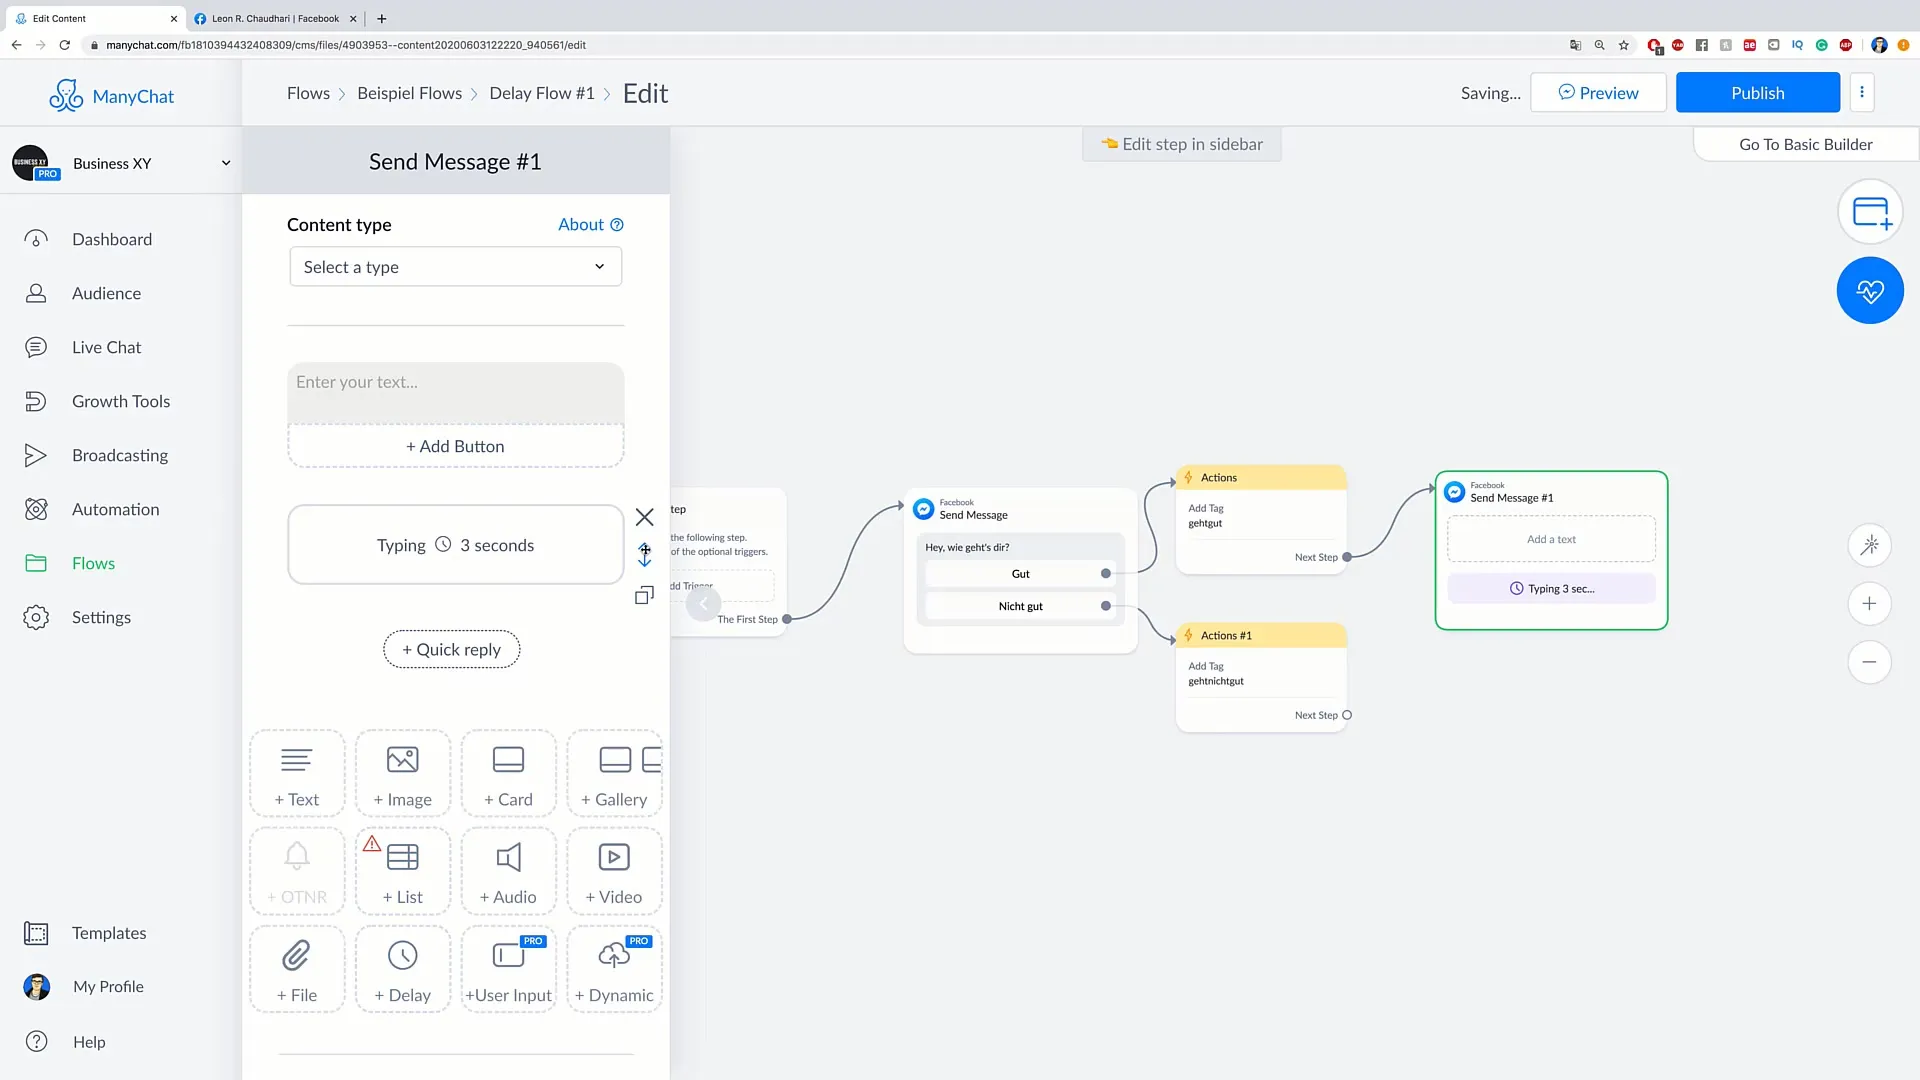Click the Send Message #1 sidebar title
1920x1080 pixels.
pos(455,162)
